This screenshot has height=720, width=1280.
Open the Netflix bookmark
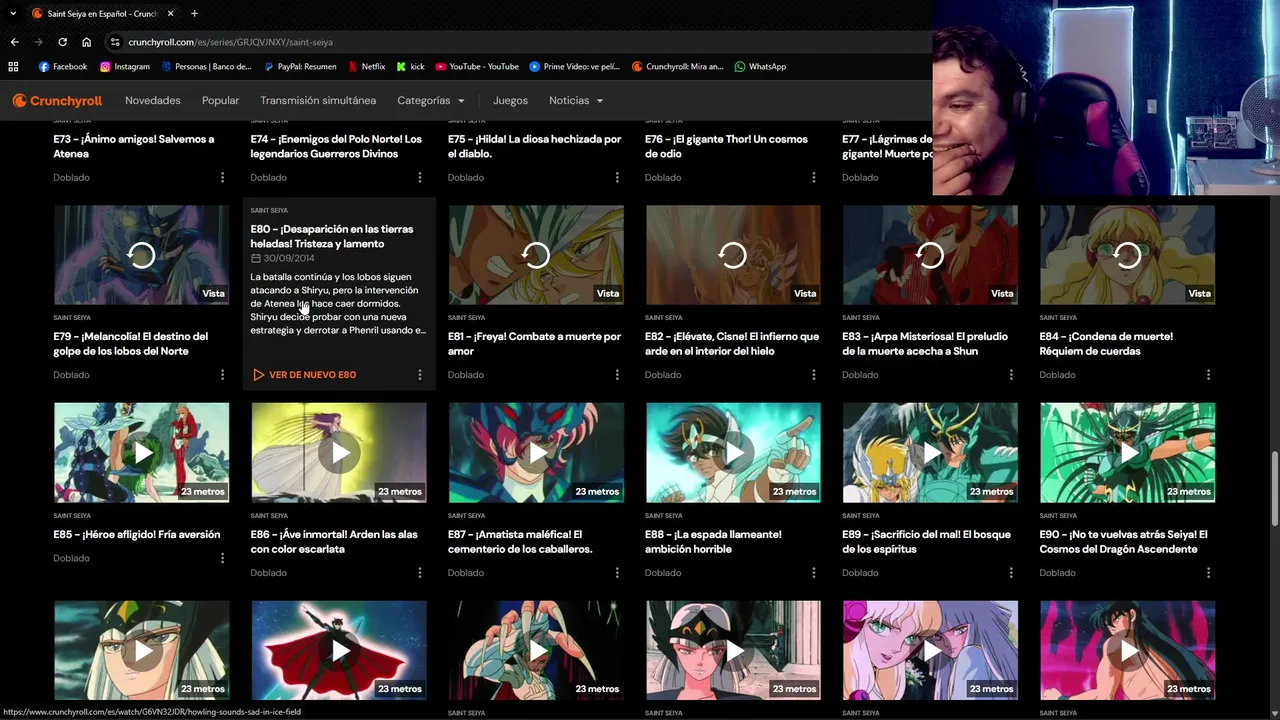pos(366,67)
